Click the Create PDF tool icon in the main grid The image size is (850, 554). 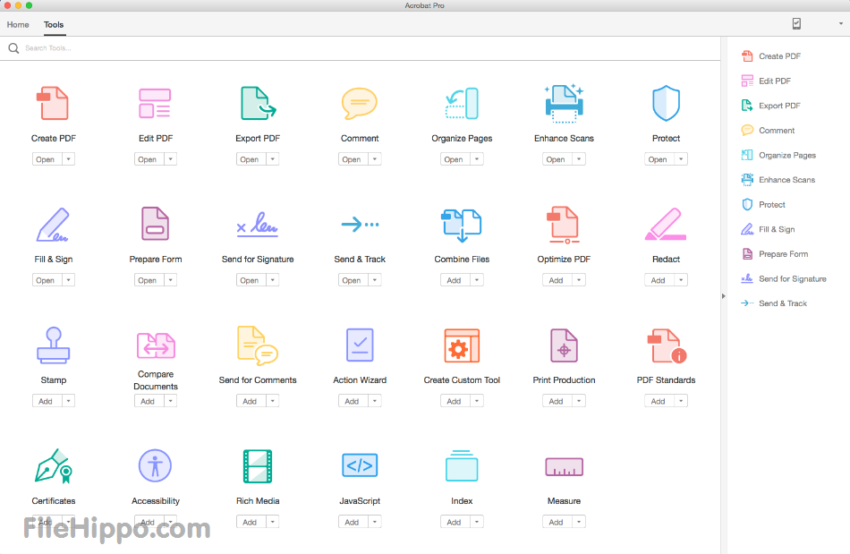(x=53, y=103)
